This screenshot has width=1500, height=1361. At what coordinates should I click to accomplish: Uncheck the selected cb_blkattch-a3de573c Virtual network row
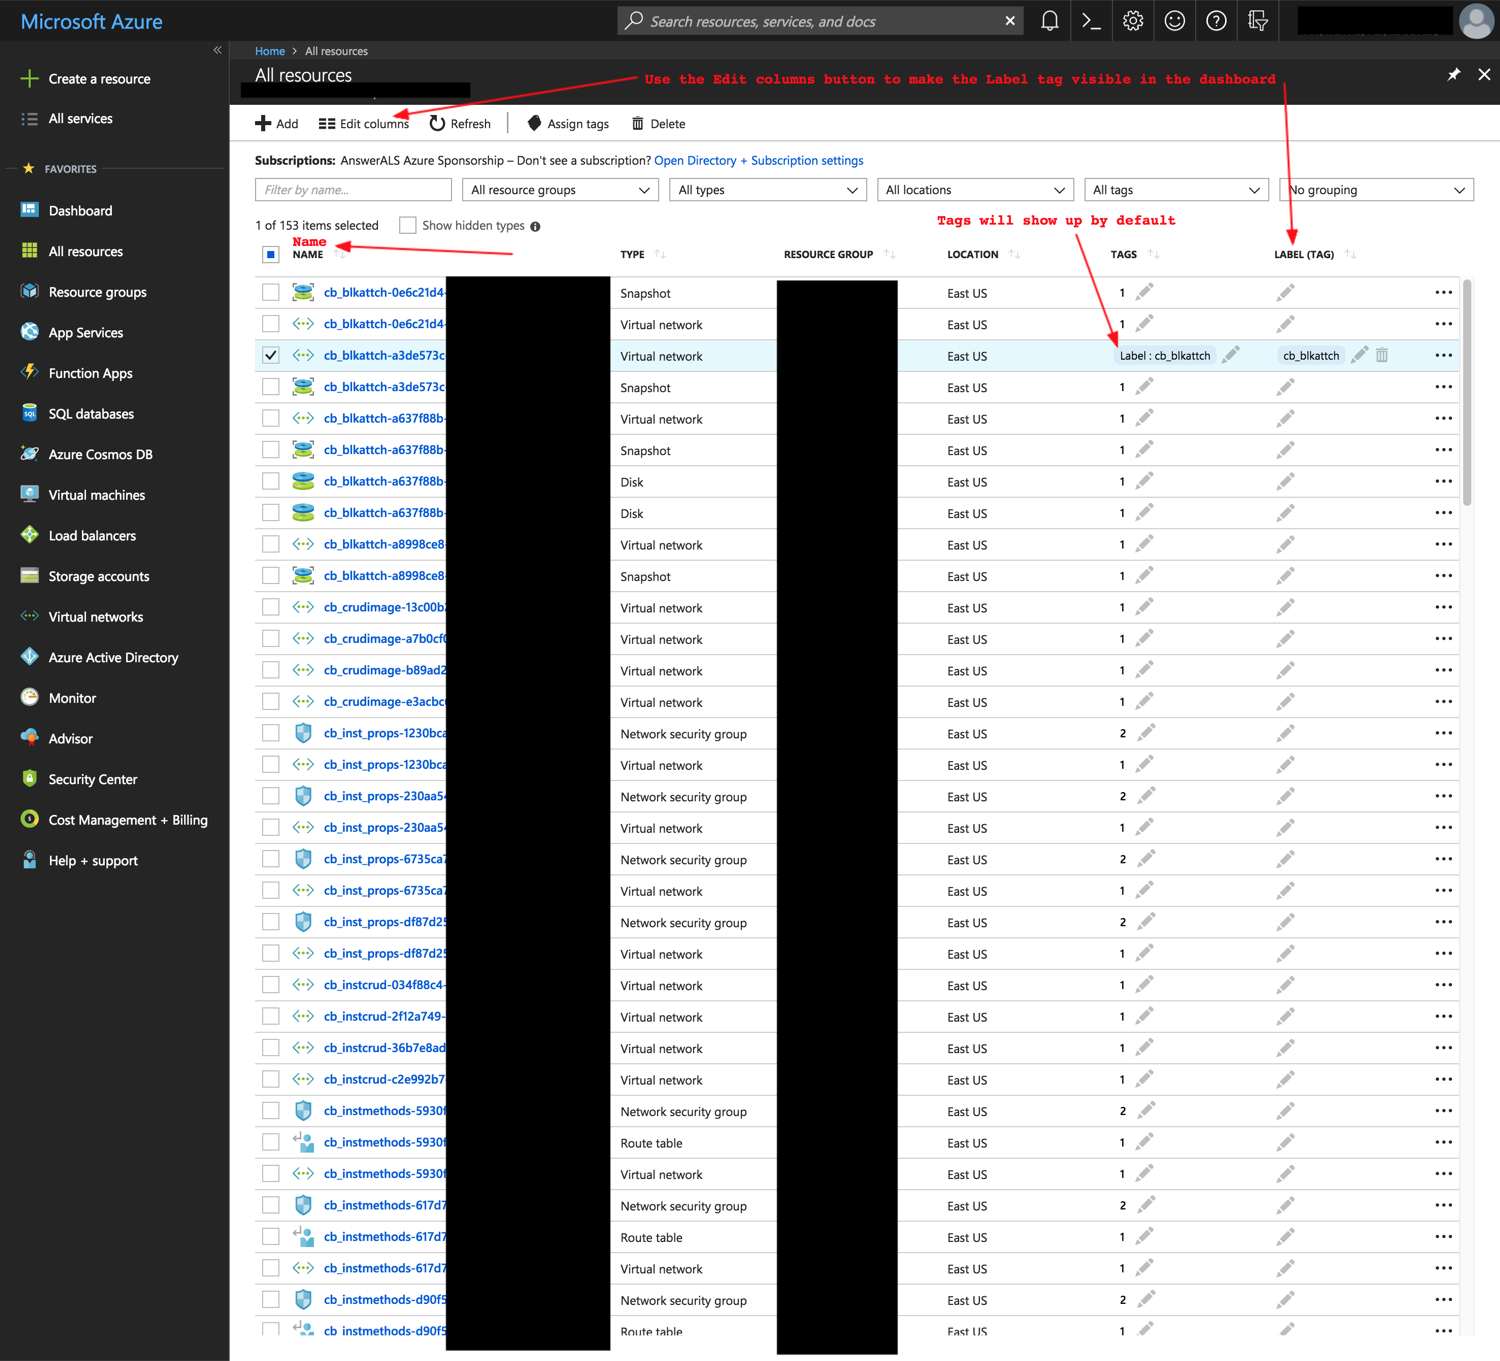tap(271, 355)
